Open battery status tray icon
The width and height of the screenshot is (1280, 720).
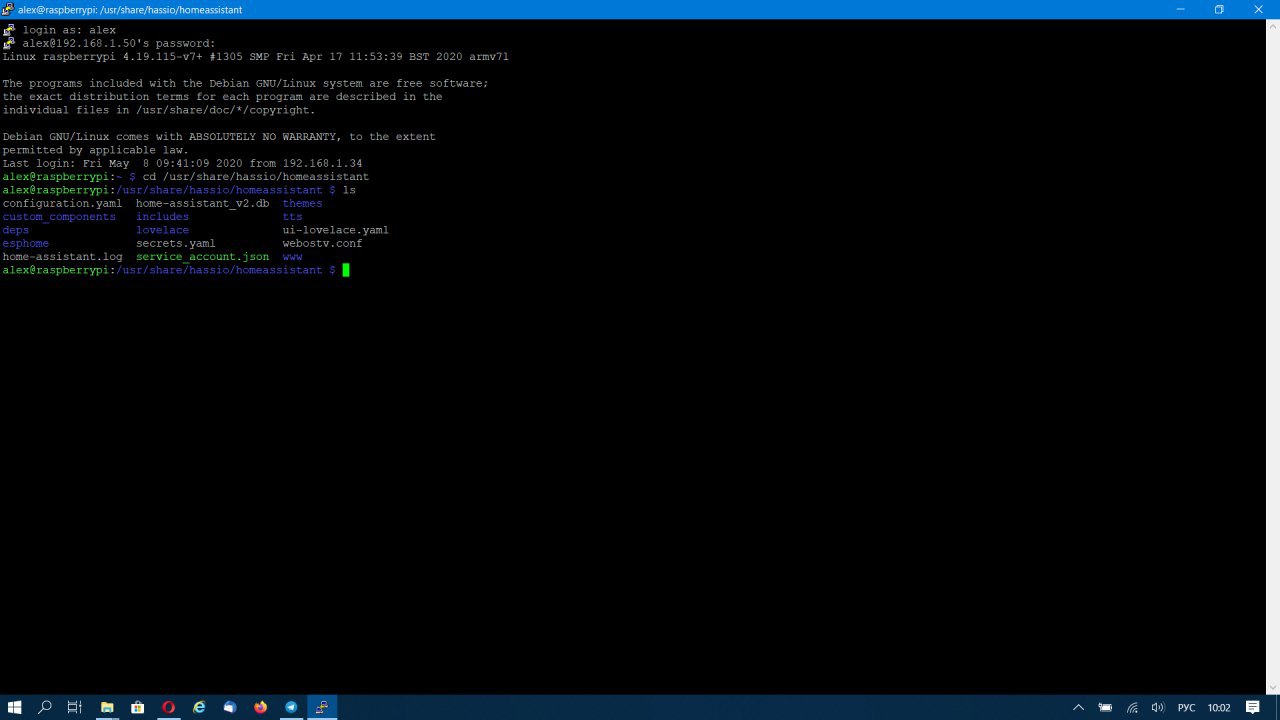pos(1105,707)
